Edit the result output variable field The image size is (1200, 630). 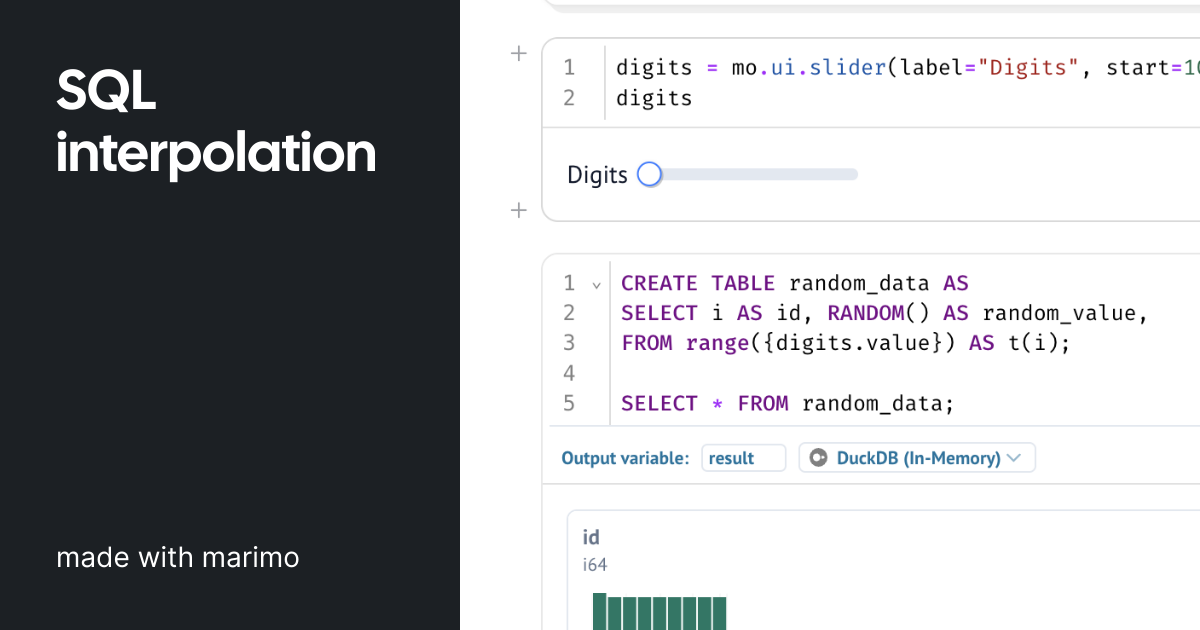pyautogui.click(x=744, y=458)
